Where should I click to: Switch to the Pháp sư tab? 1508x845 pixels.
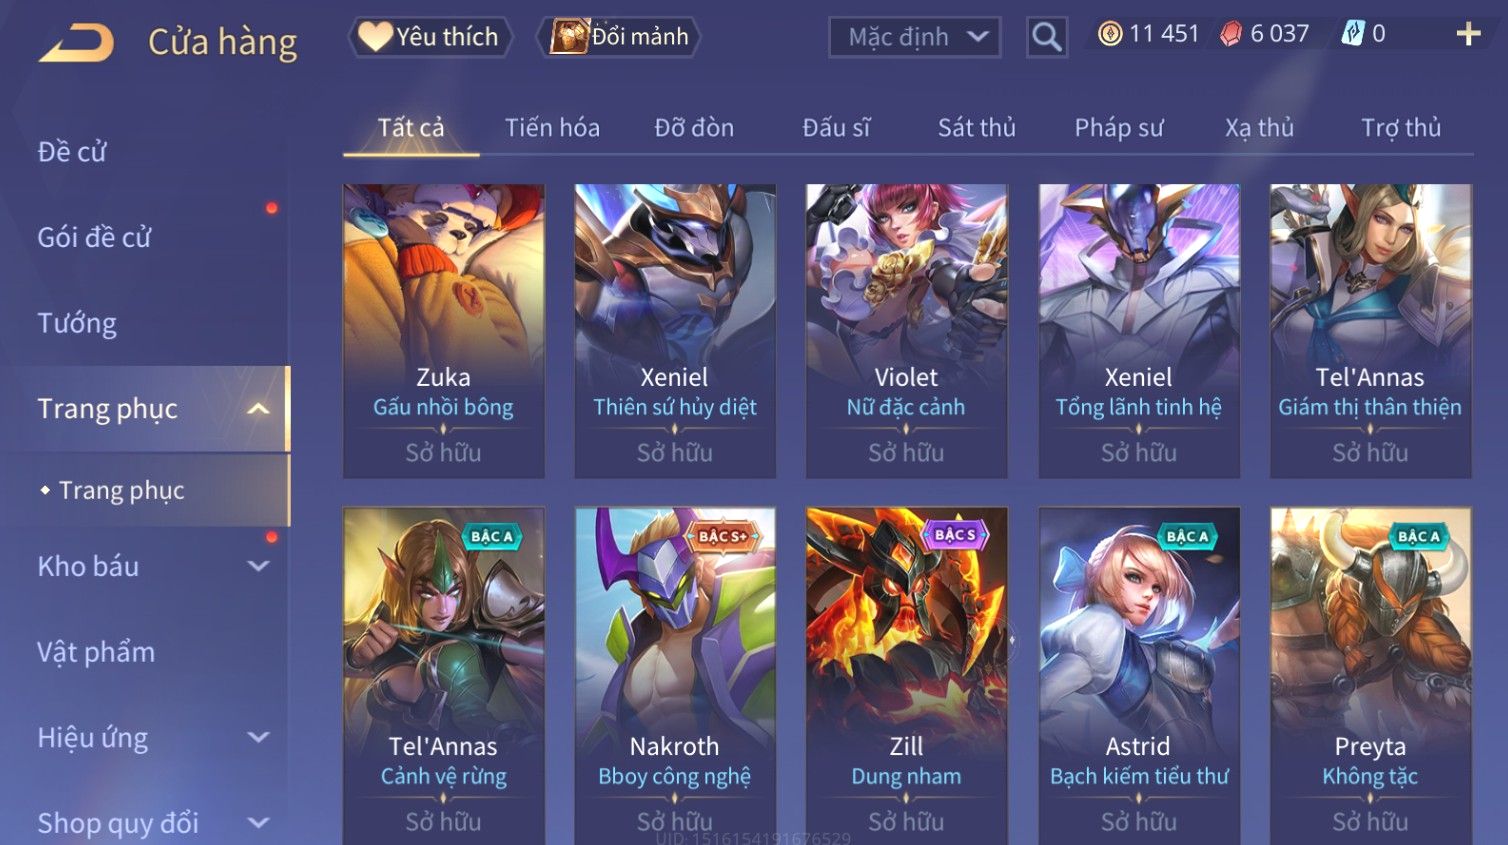(1119, 128)
